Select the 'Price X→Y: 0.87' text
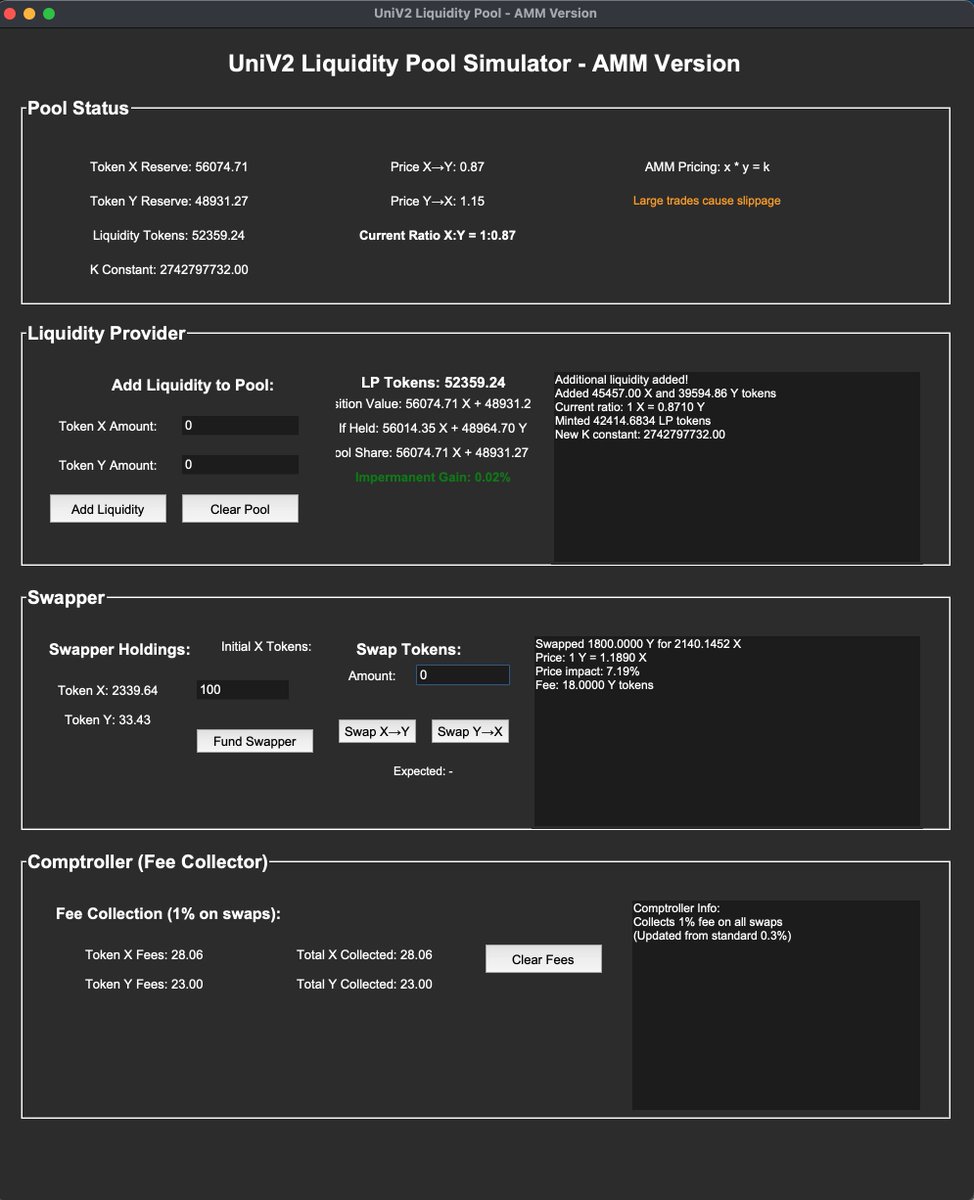Viewport: 974px width, 1200px height. click(x=437, y=167)
